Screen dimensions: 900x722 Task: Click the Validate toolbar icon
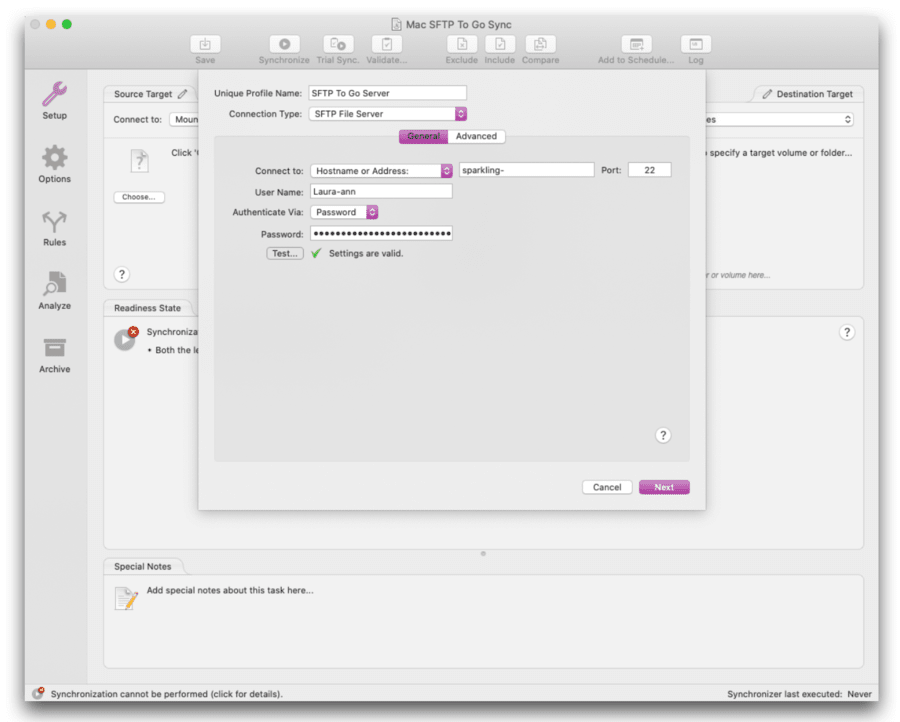pos(386,44)
